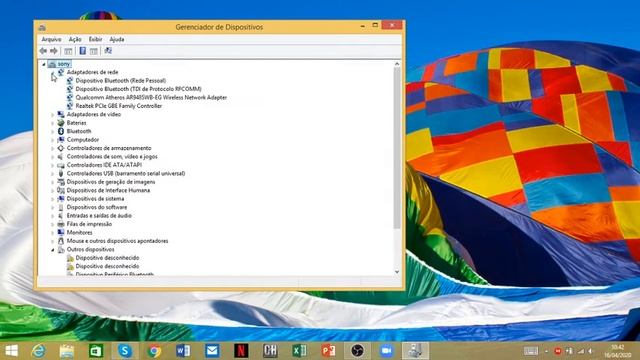The height and width of the screenshot is (360, 640).
Task: Open the Mail app on the taskbar
Action: click(212, 351)
